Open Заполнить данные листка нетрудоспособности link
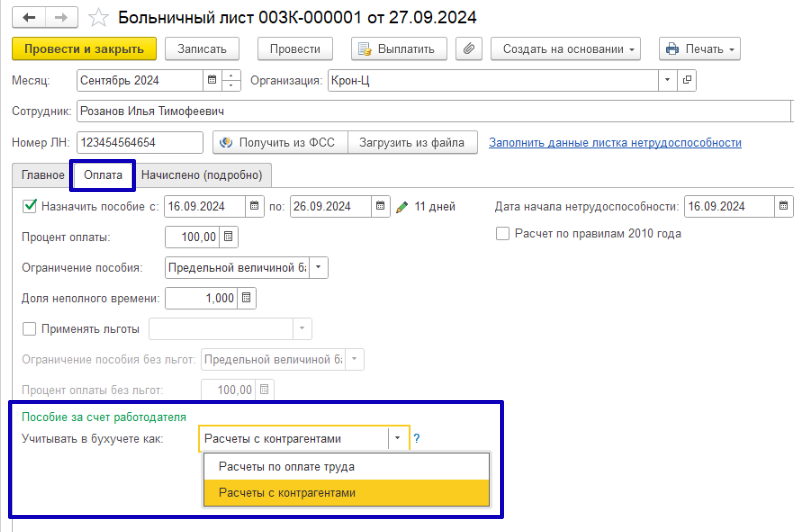The height and width of the screenshot is (532, 794). (615, 143)
